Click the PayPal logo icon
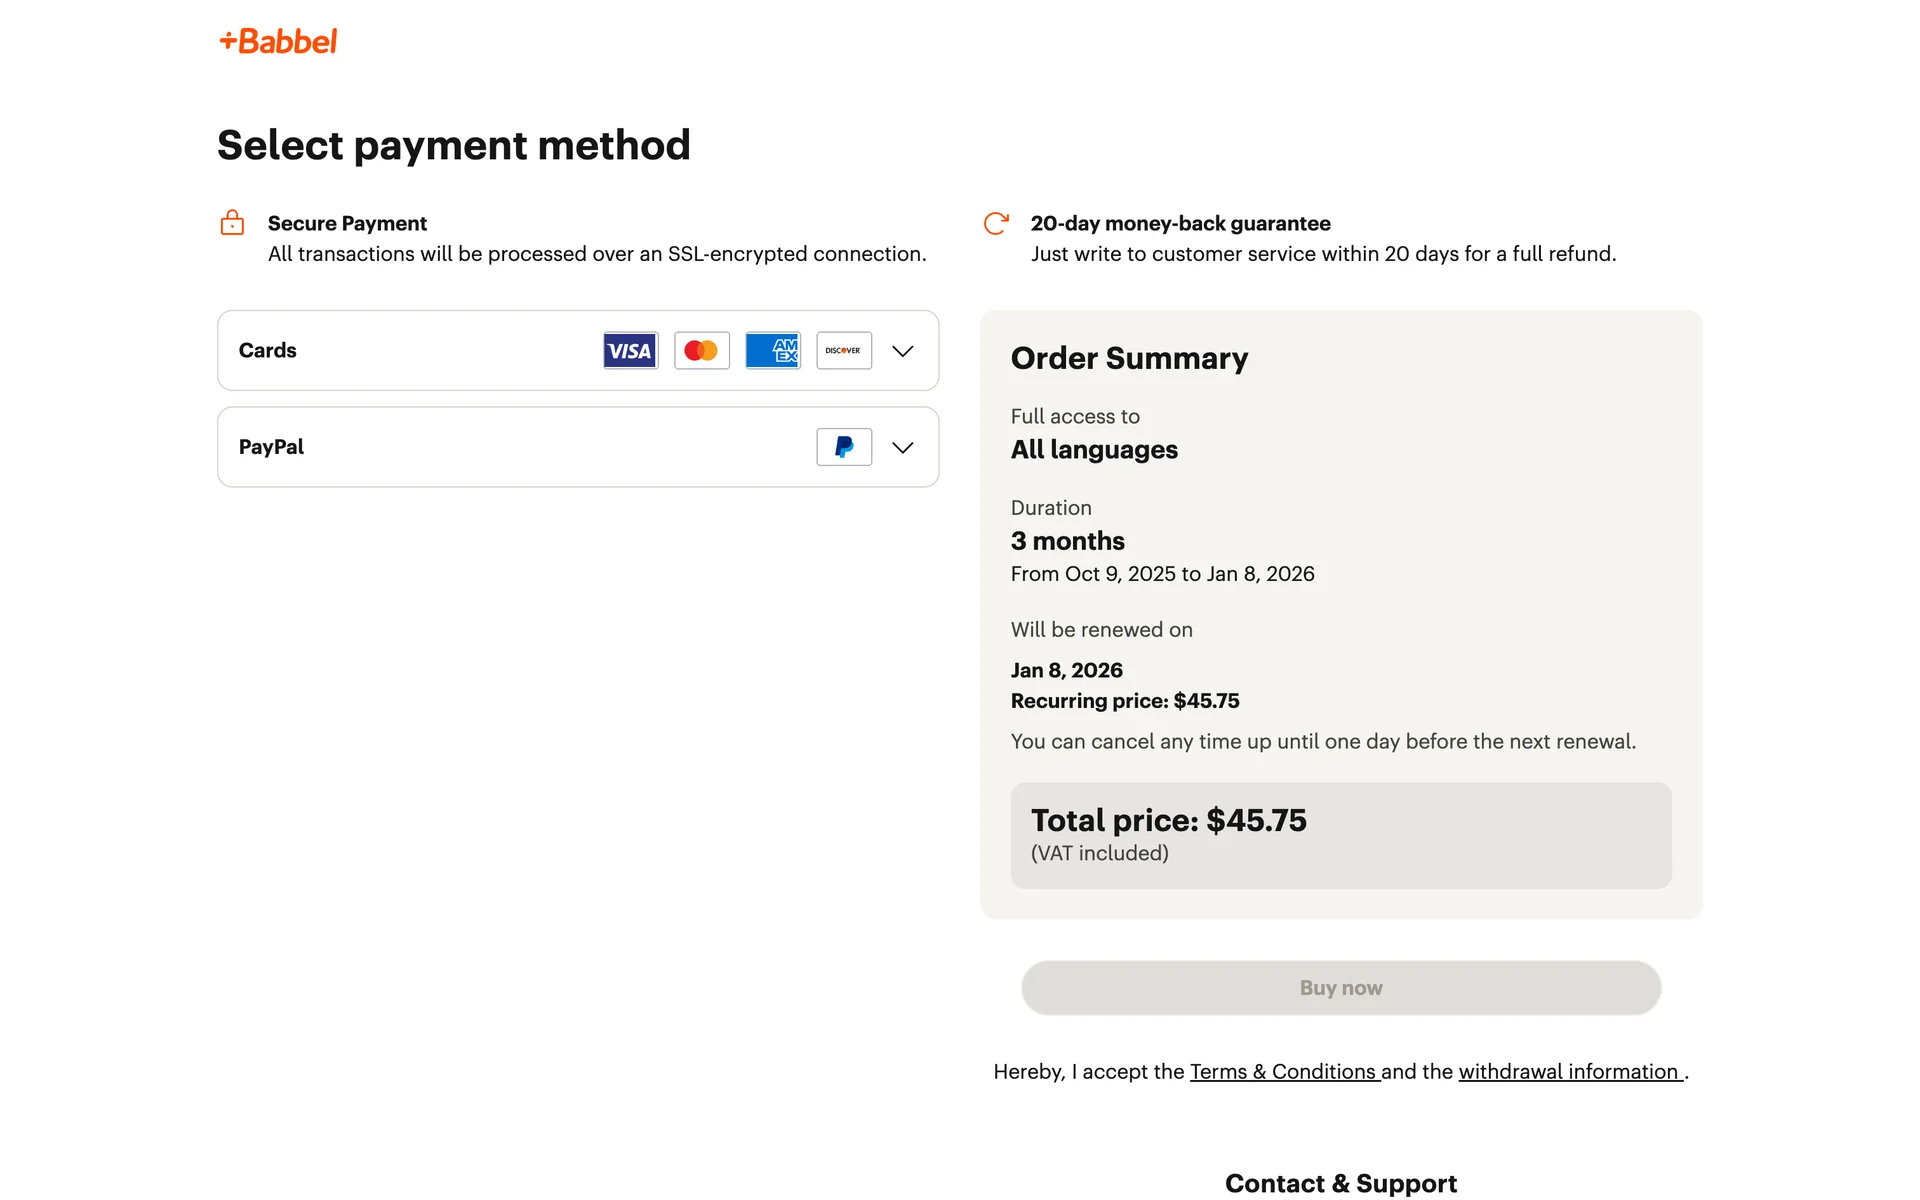1920x1200 pixels. tap(843, 447)
